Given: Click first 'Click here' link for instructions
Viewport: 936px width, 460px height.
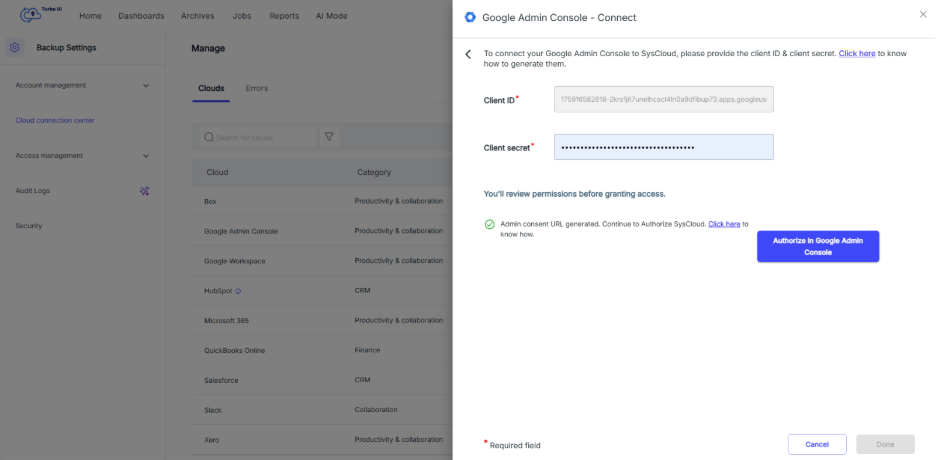Looking at the screenshot, I should 856,52.
